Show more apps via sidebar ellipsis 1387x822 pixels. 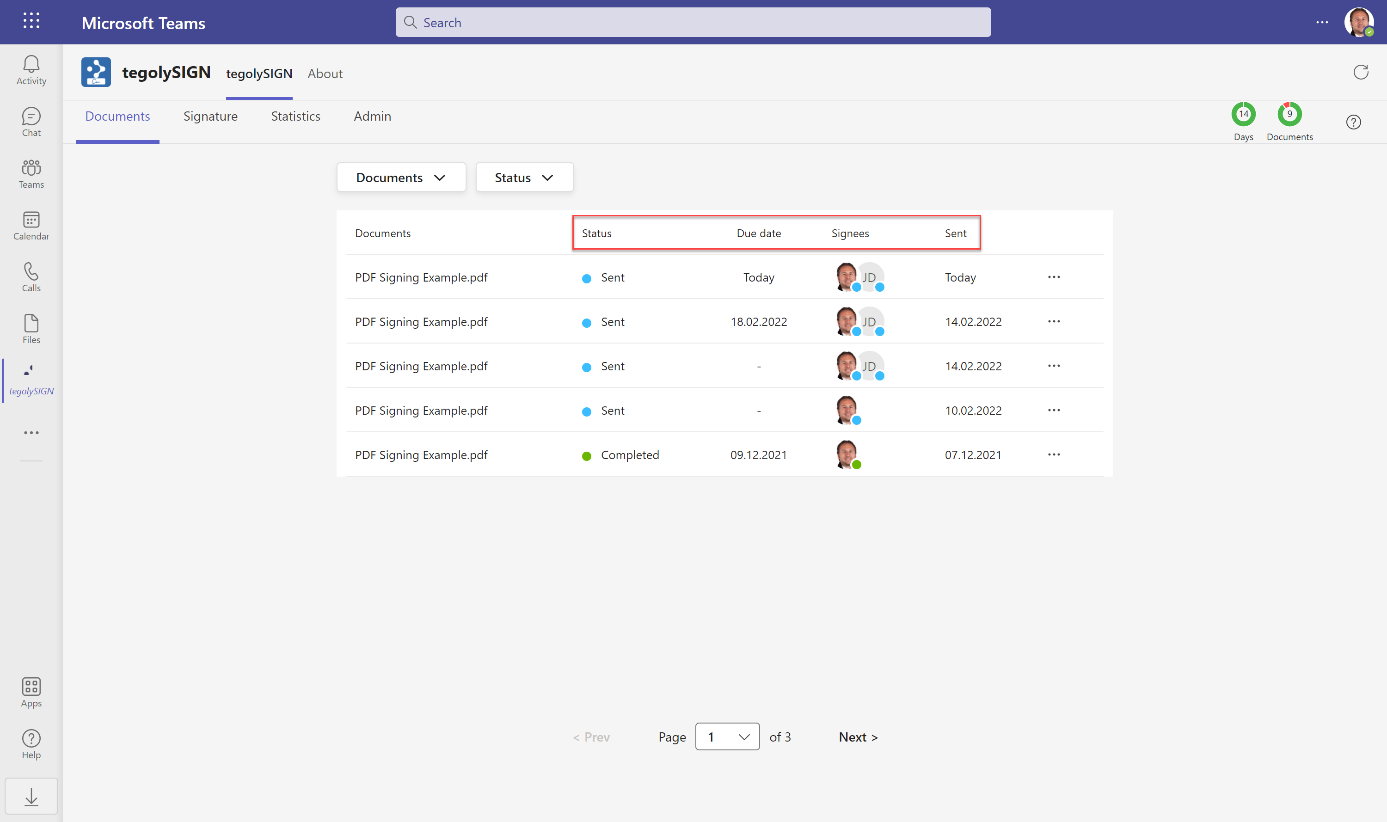pyautogui.click(x=31, y=433)
